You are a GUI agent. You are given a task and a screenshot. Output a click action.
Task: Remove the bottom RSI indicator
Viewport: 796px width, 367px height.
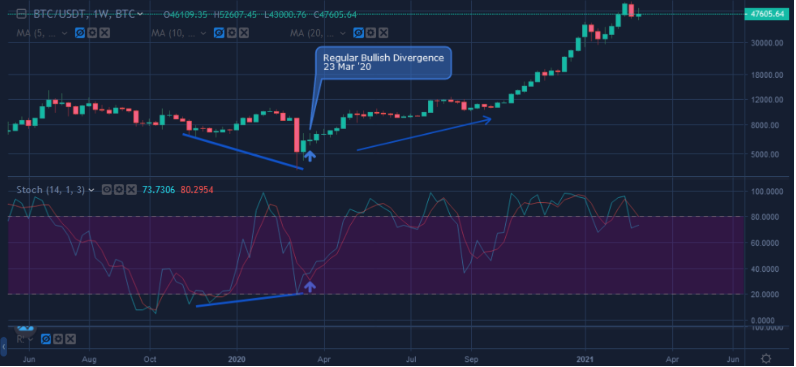tap(70, 339)
